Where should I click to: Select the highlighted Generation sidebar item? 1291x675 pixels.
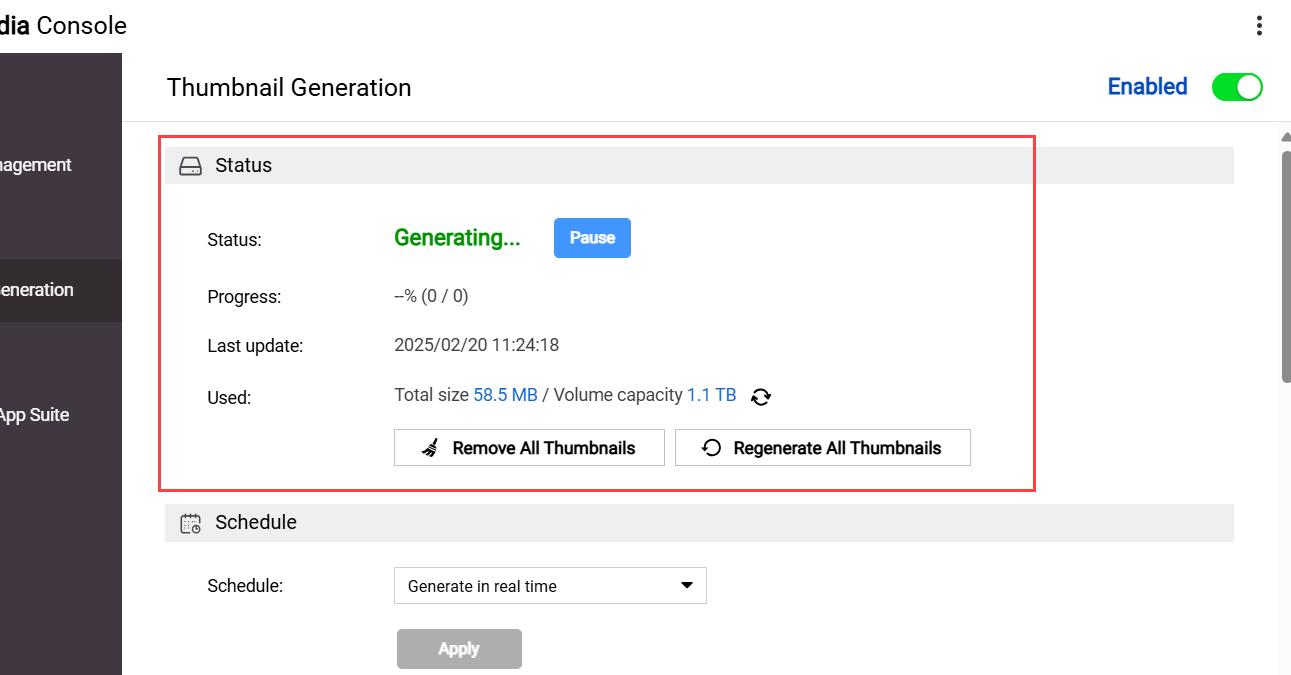point(38,290)
